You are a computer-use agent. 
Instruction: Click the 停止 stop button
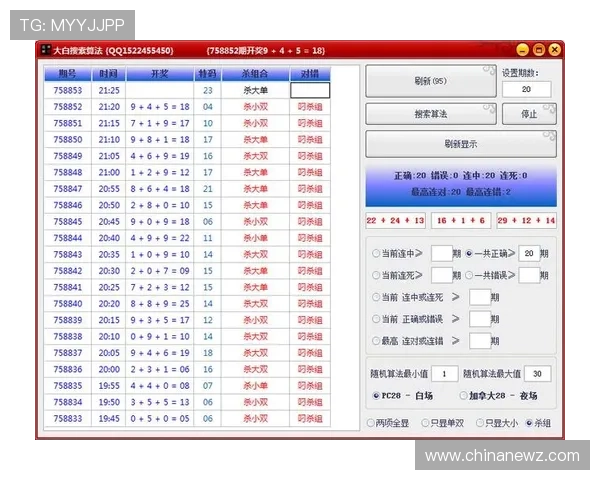pos(529,114)
